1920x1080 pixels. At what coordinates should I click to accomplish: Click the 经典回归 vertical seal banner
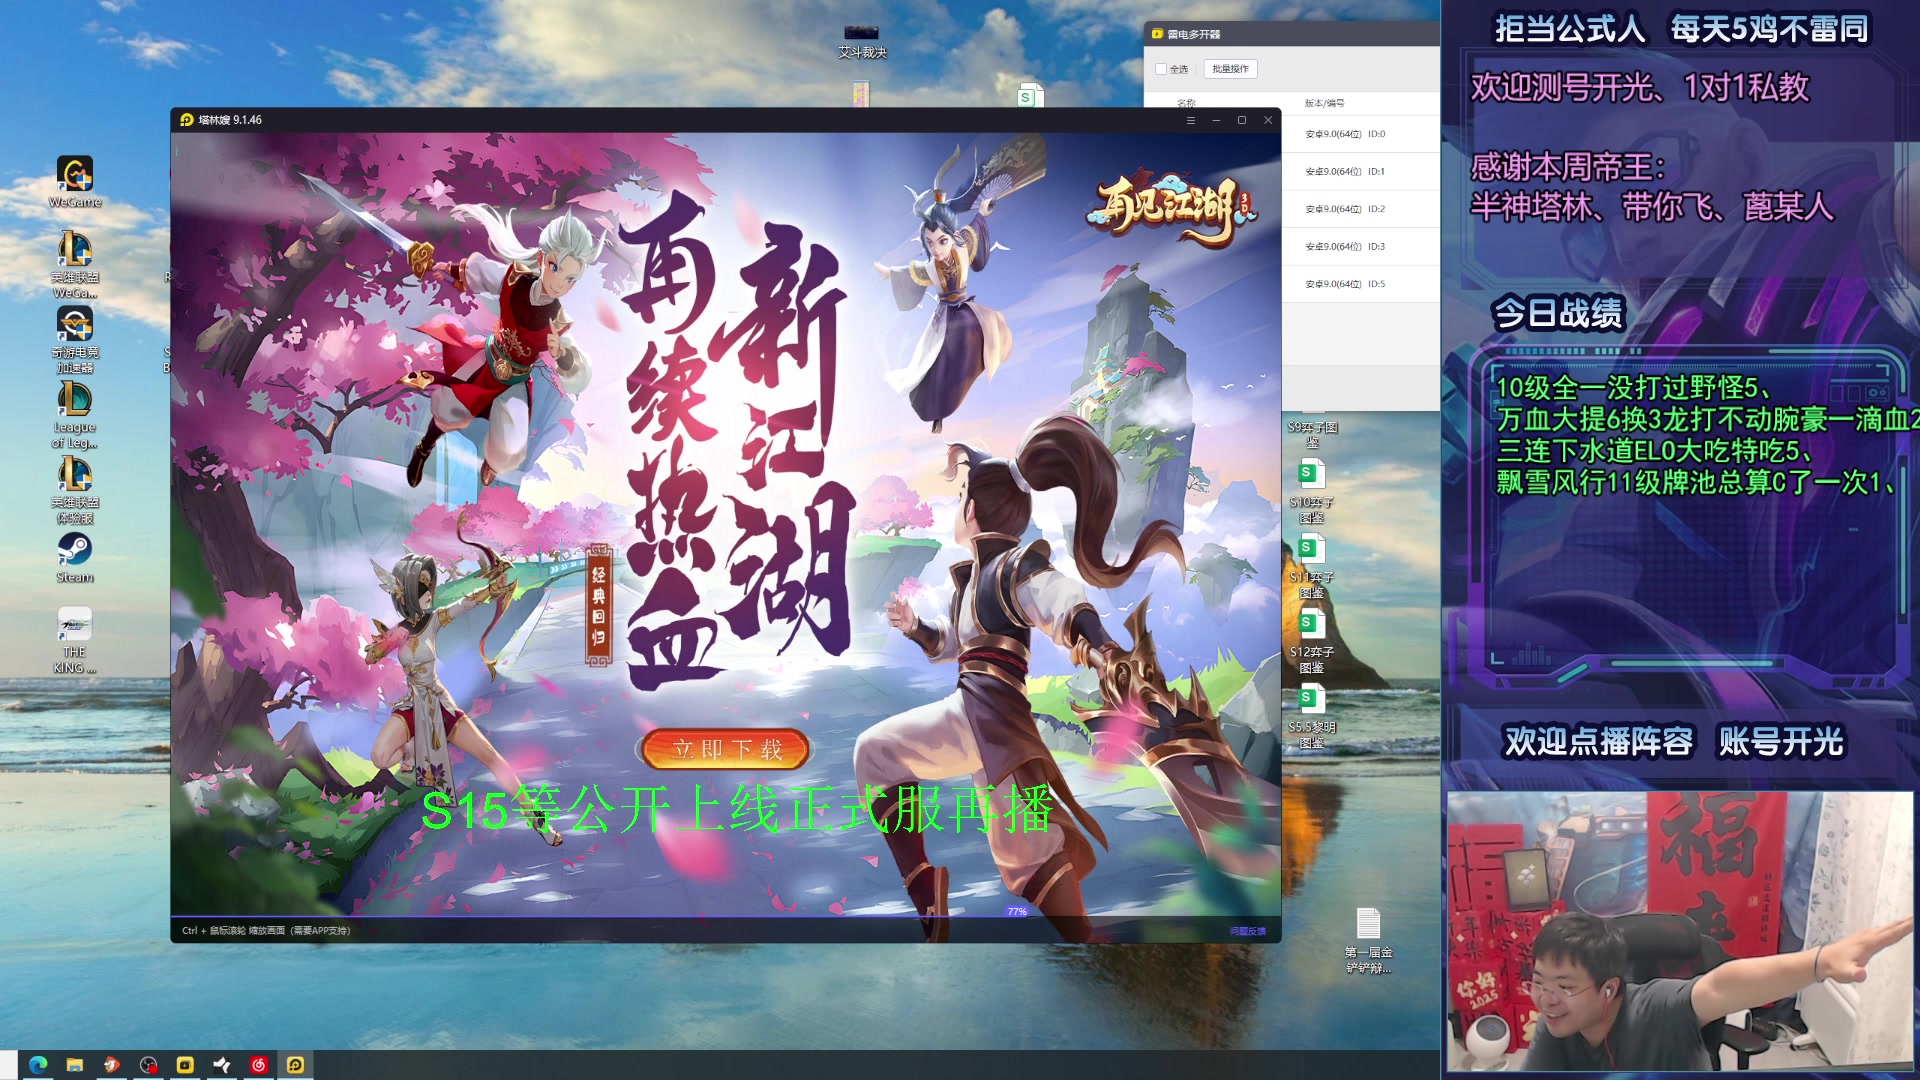coord(599,606)
